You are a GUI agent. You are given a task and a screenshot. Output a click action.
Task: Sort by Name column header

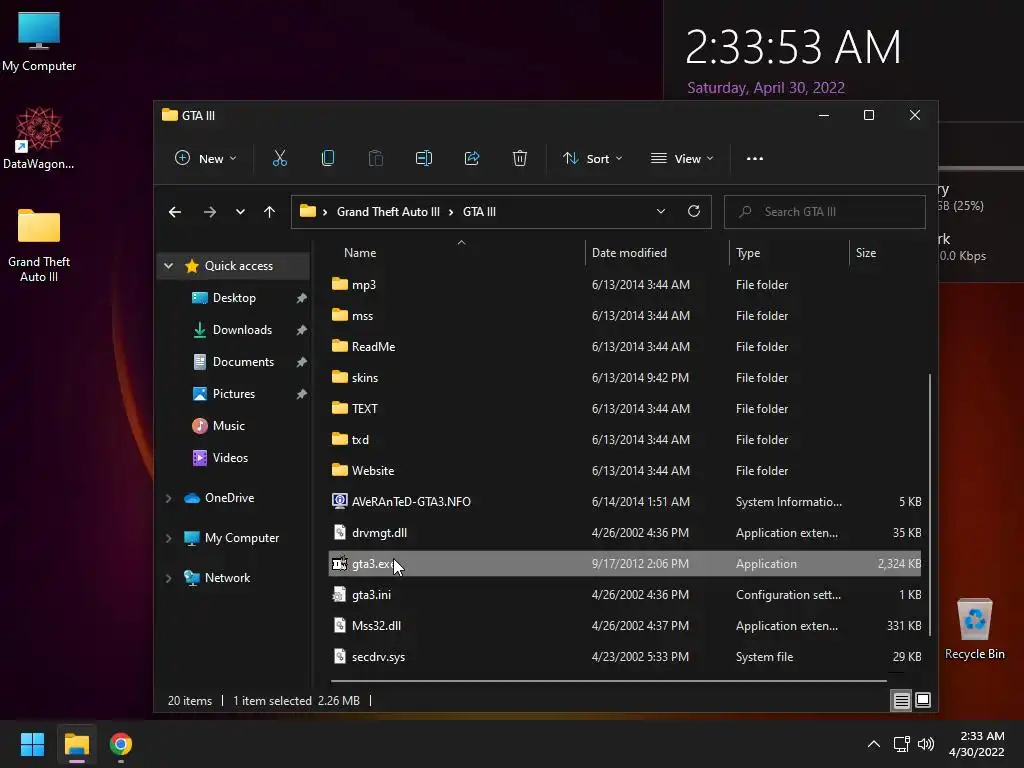(360, 253)
